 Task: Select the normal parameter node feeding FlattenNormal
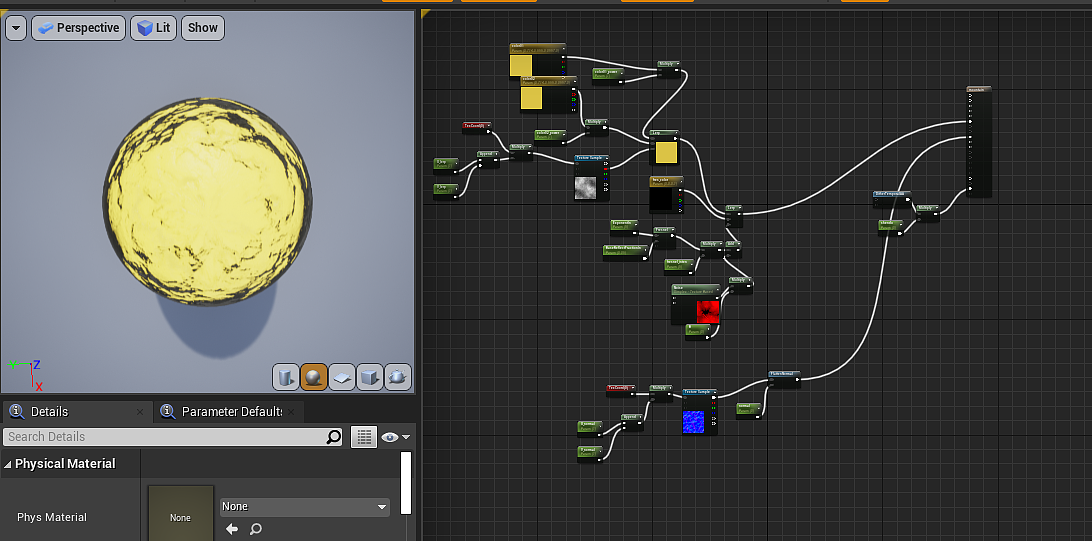coord(749,411)
